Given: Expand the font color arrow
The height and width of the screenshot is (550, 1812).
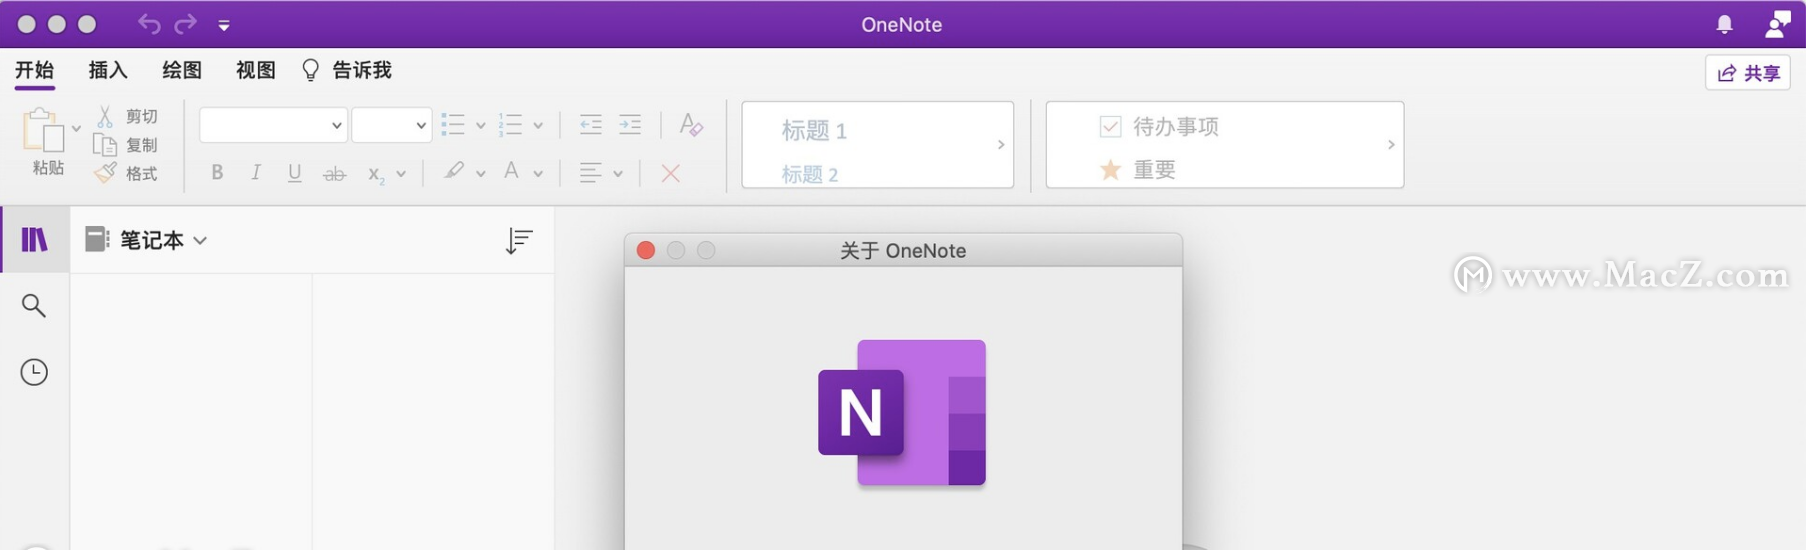Looking at the screenshot, I should tap(538, 174).
